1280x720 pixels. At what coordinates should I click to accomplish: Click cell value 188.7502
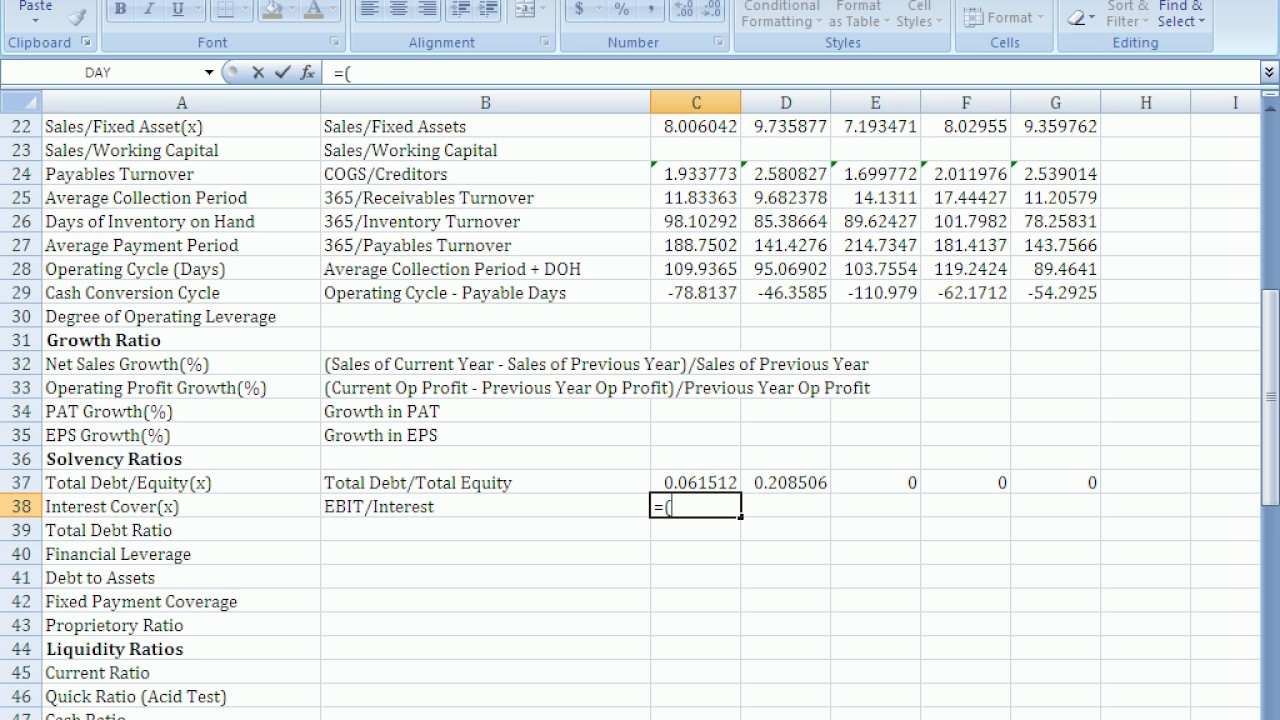(x=696, y=245)
